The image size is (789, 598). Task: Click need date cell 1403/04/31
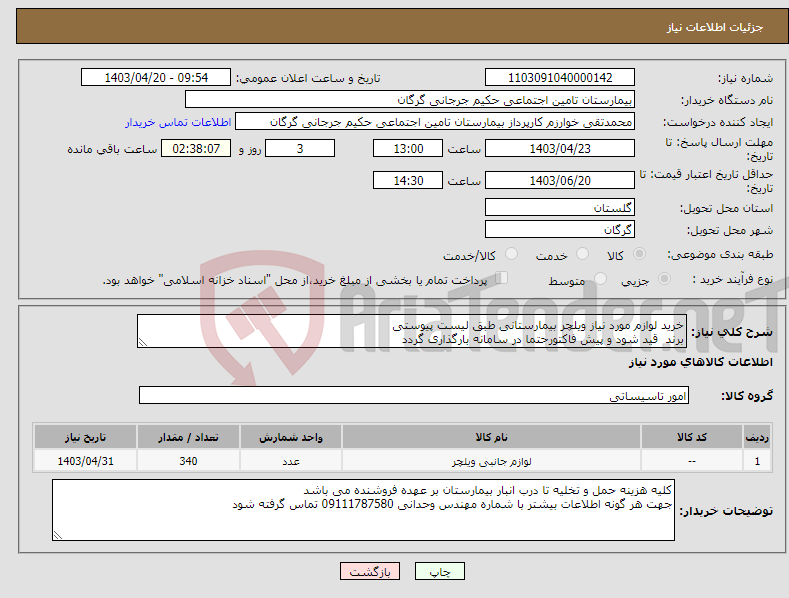tap(85, 461)
